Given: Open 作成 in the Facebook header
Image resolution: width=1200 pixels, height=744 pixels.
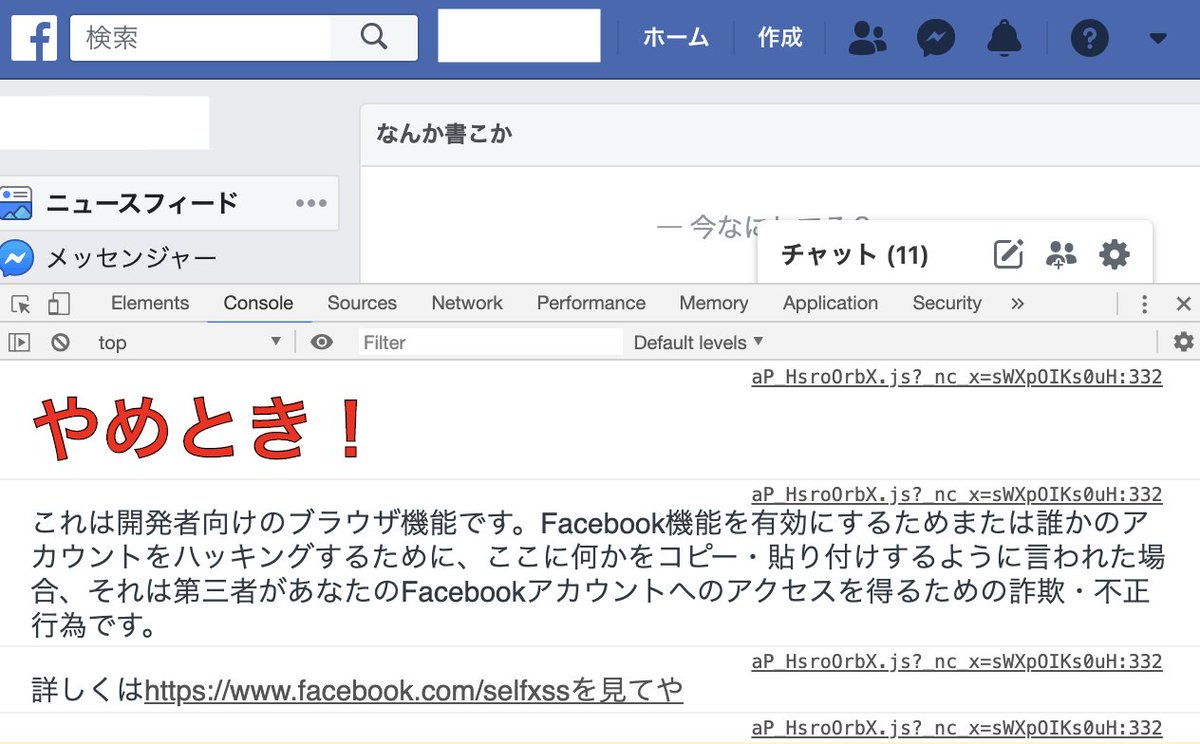Looking at the screenshot, I should coord(780,38).
